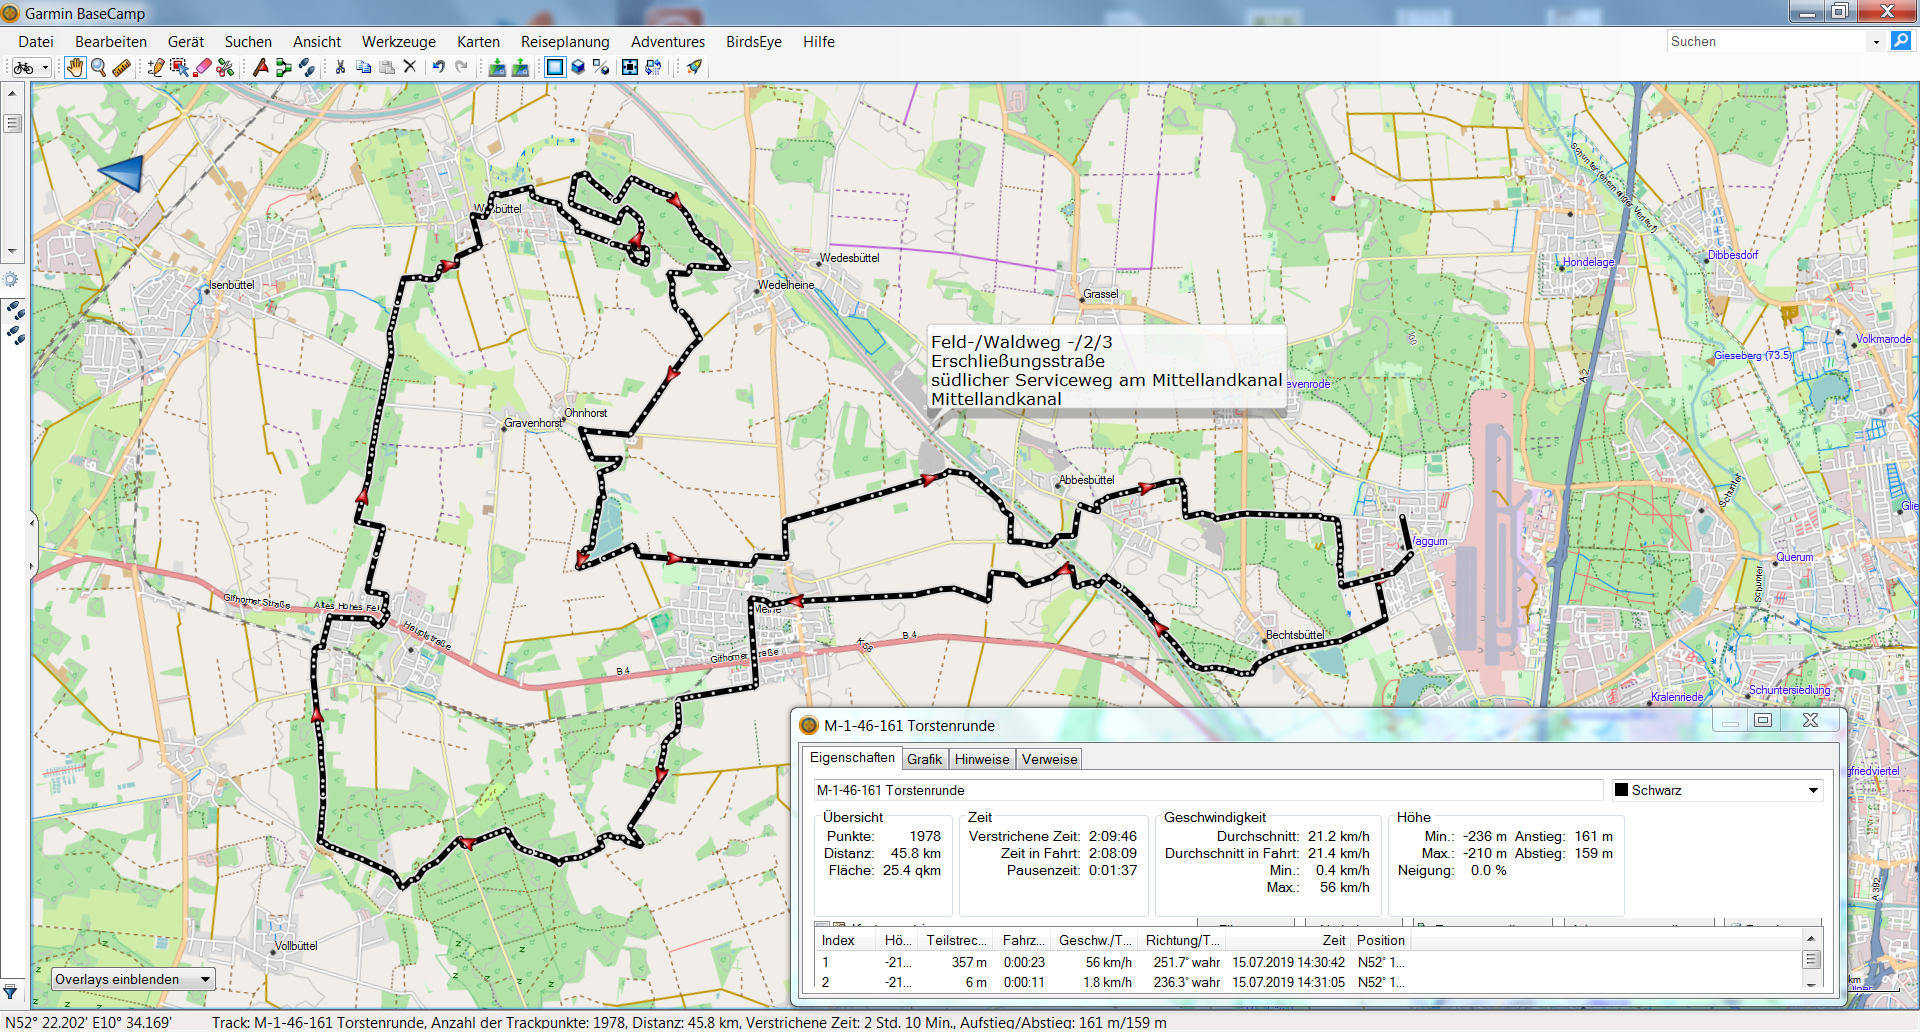
Task: Select the Insert point pencil tool
Action: click(156, 67)
